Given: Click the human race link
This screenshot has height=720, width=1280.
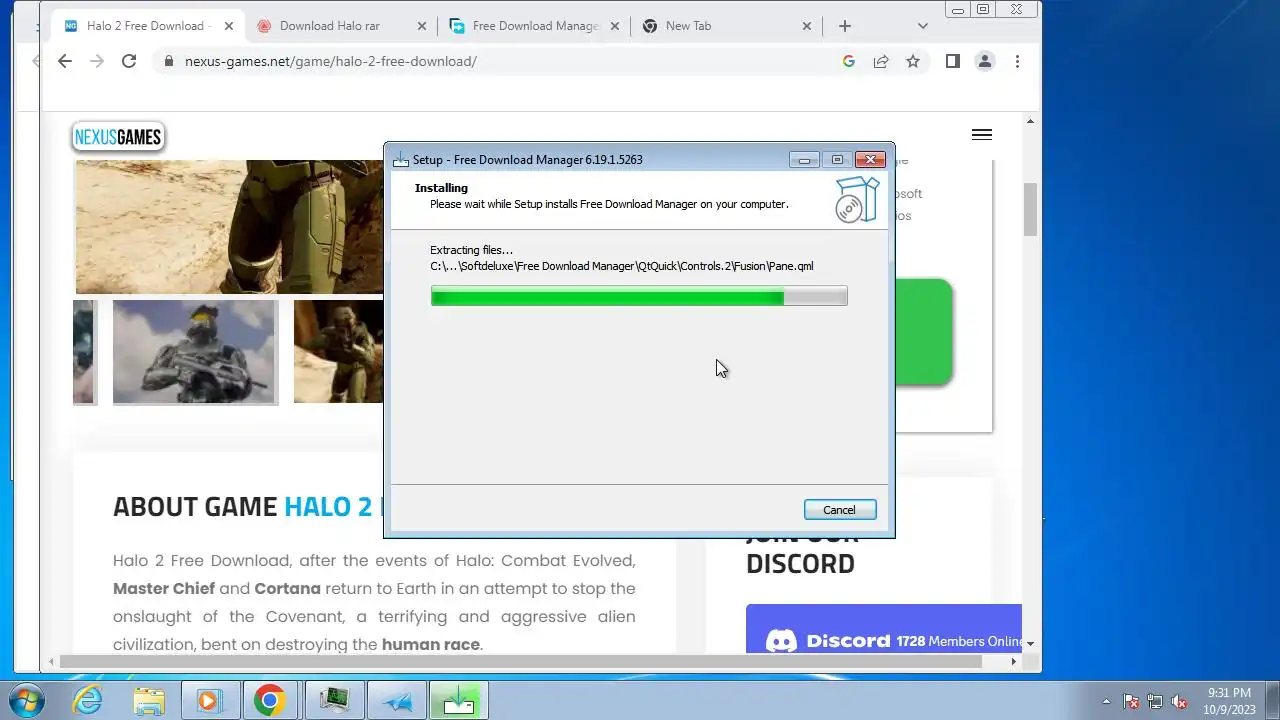Looking at the screenshot, I should pos(431,645).
